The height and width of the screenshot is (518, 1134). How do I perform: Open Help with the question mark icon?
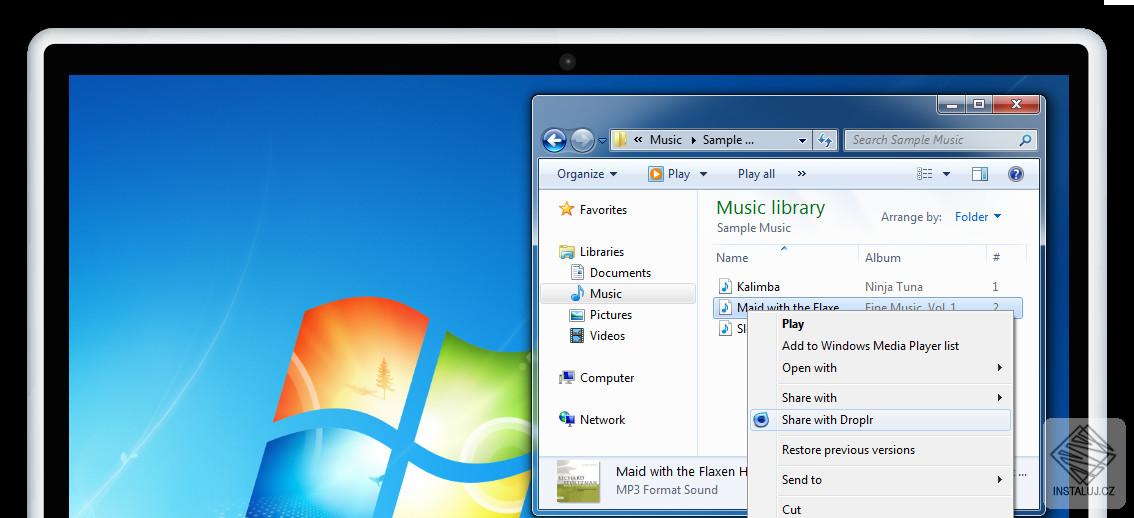[x=1015, y=174]
